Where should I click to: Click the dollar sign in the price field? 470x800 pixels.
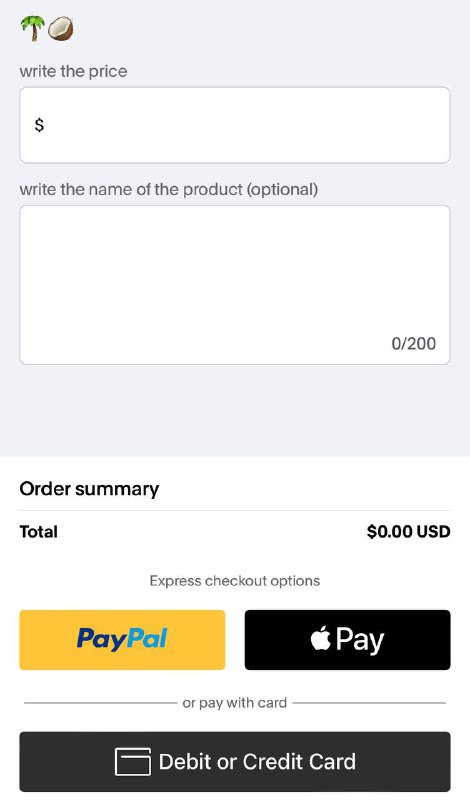click(x=39, y=124)
